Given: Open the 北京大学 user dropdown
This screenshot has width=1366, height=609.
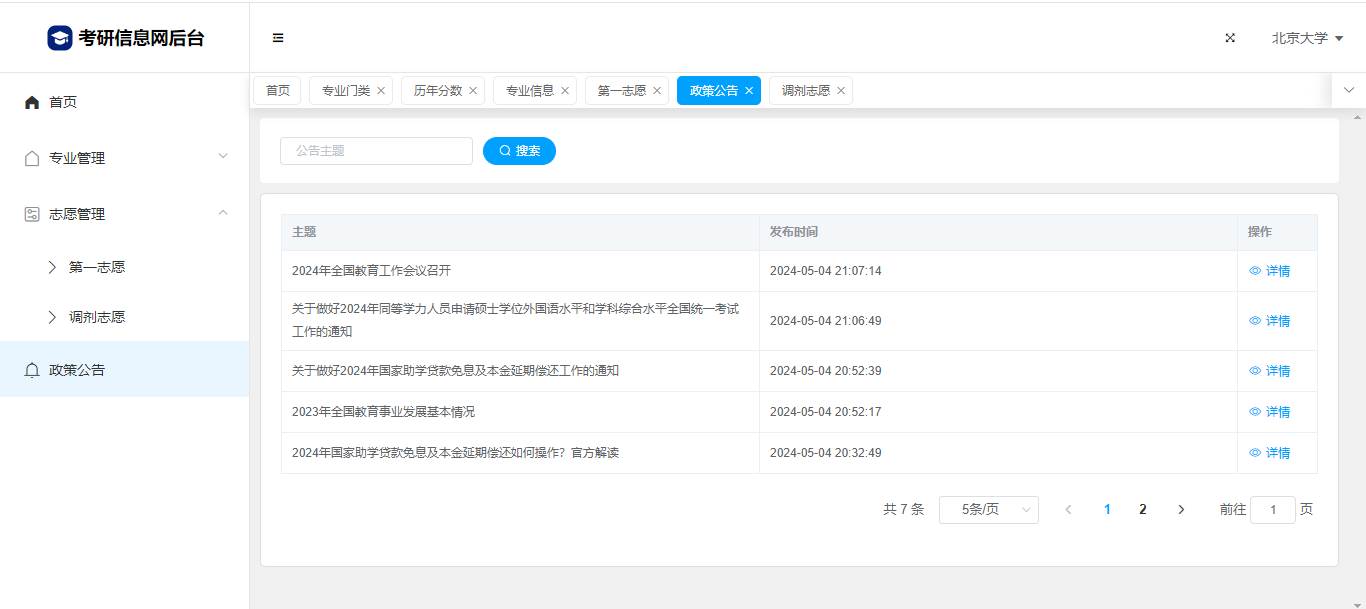Looking at the screenshot, I should tap(1306, 38).
